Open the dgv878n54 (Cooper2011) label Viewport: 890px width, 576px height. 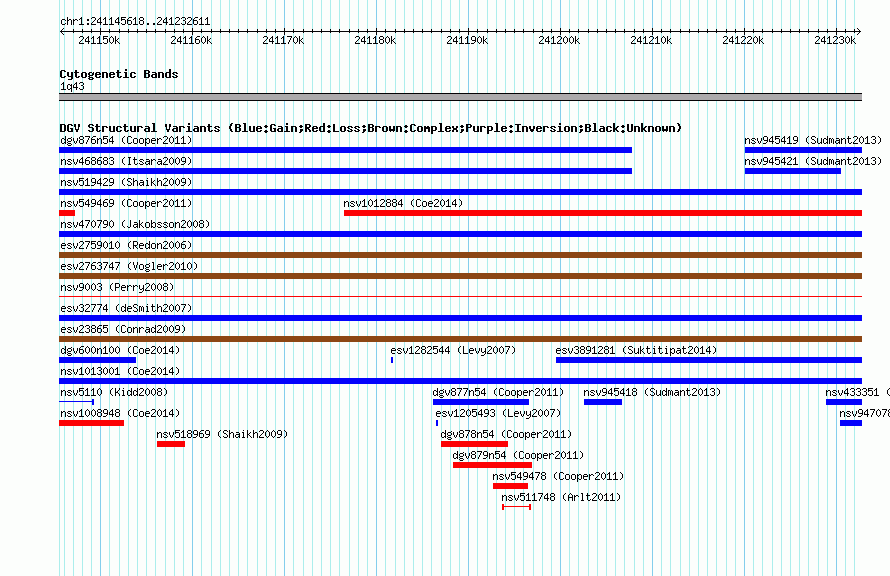click(506, 434)
